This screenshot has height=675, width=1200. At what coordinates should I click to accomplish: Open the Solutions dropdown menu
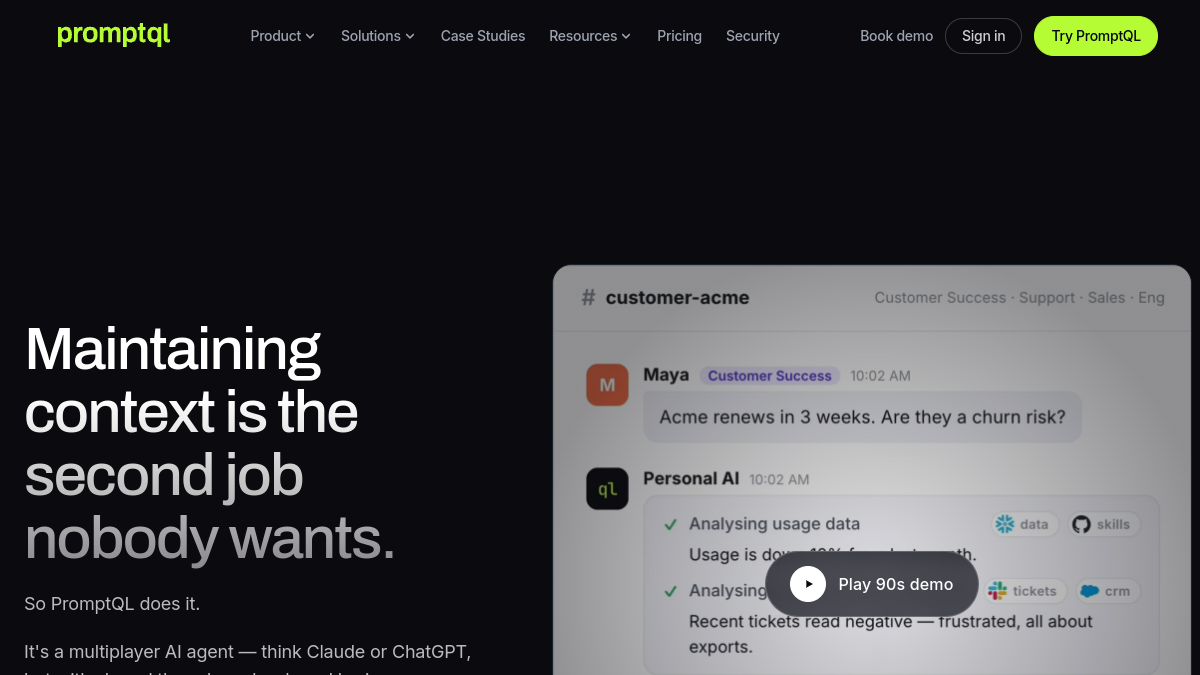tap(378, 36)
